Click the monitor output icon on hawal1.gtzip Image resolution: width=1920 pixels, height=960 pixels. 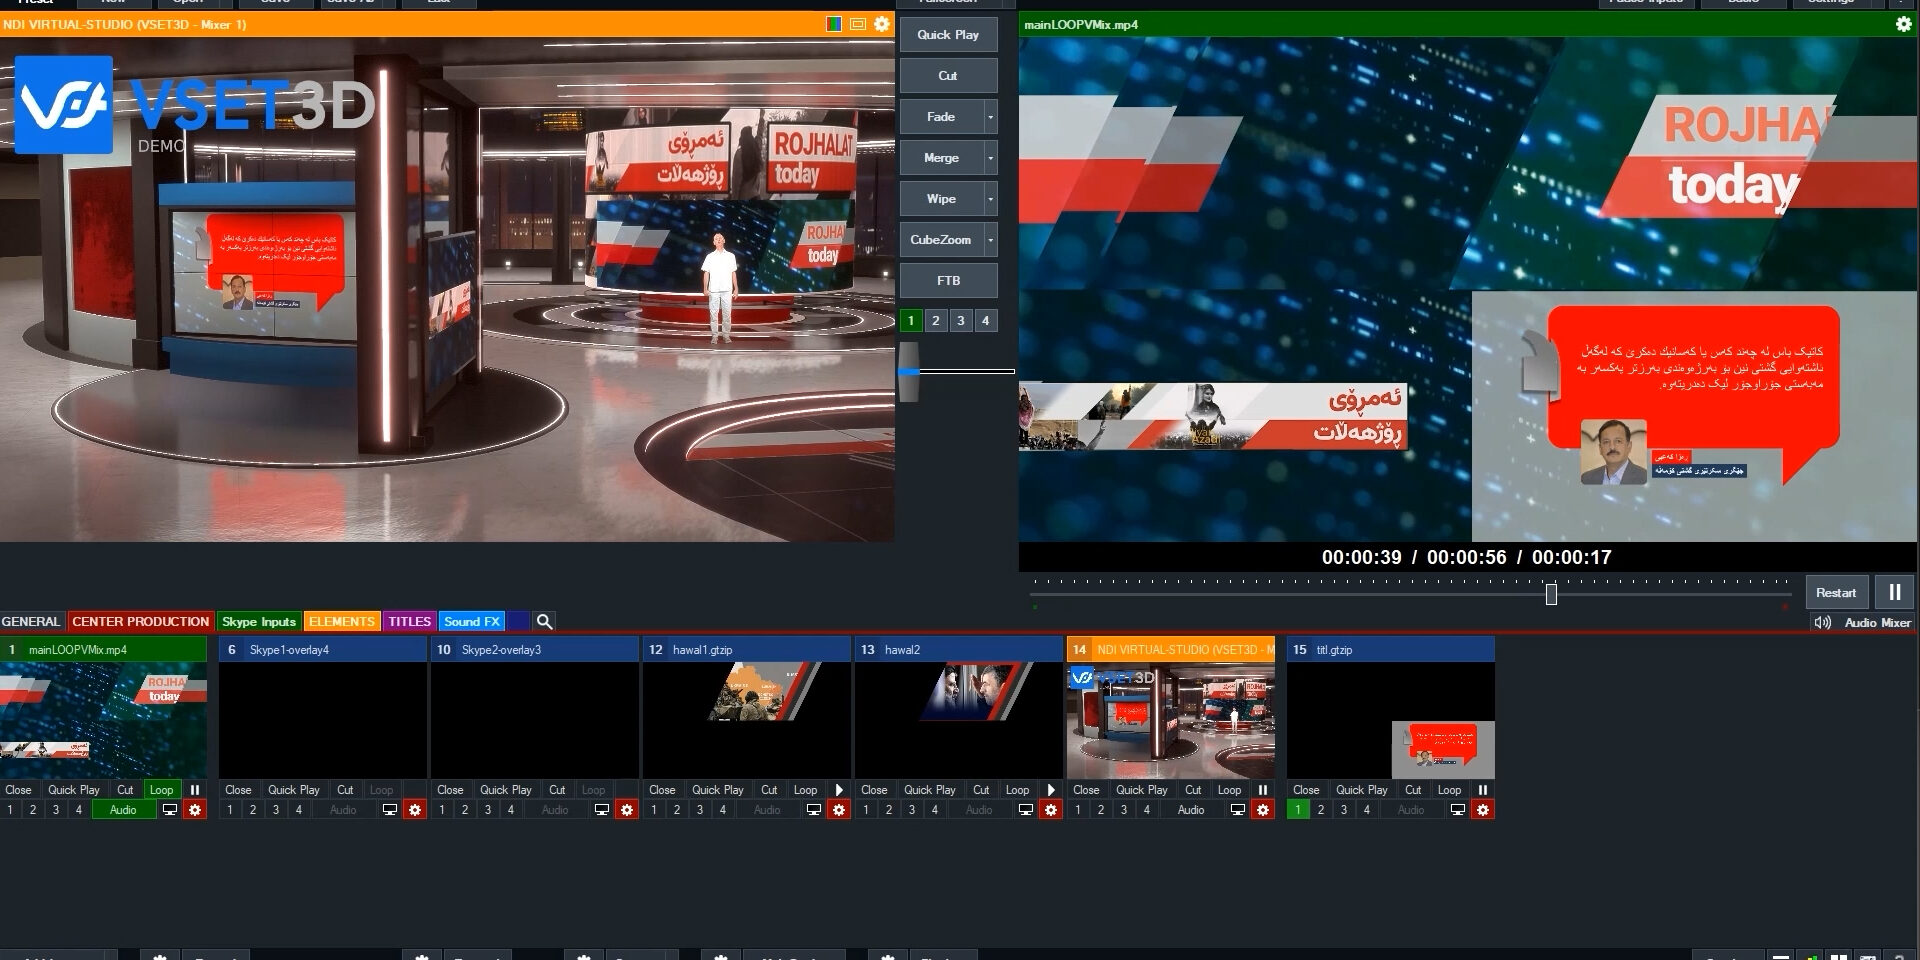coord(812,809)
